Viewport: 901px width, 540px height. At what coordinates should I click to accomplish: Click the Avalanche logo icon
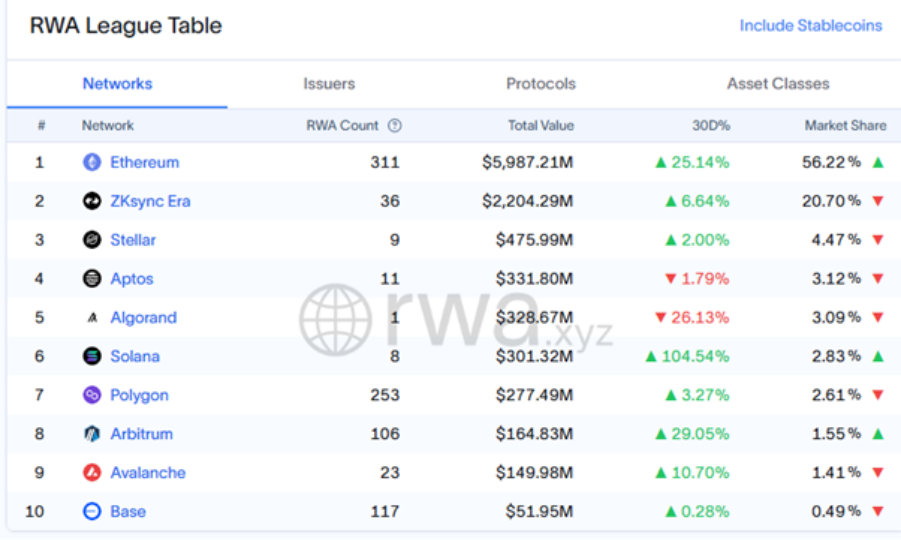coord(92,472)
